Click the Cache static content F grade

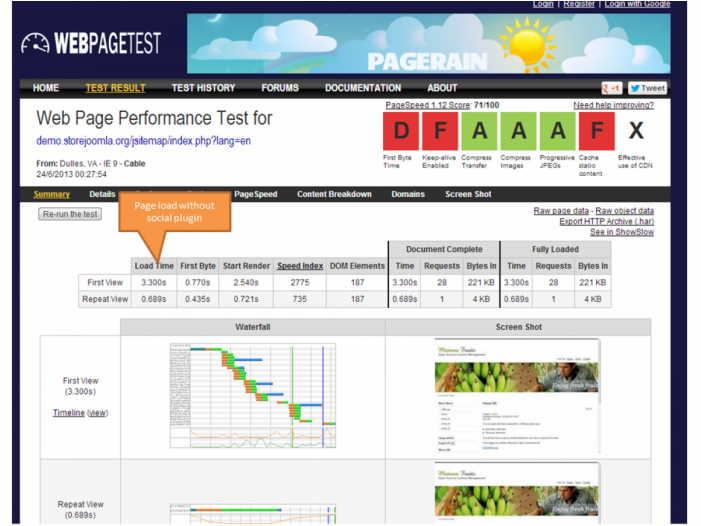point(597,130)
